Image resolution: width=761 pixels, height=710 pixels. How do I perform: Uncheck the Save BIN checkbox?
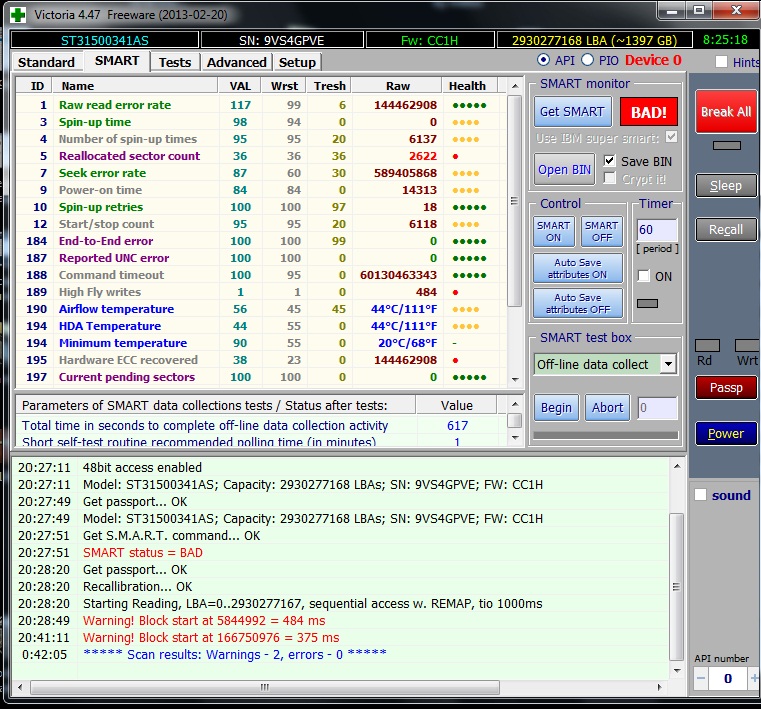[x=610, y=161]
